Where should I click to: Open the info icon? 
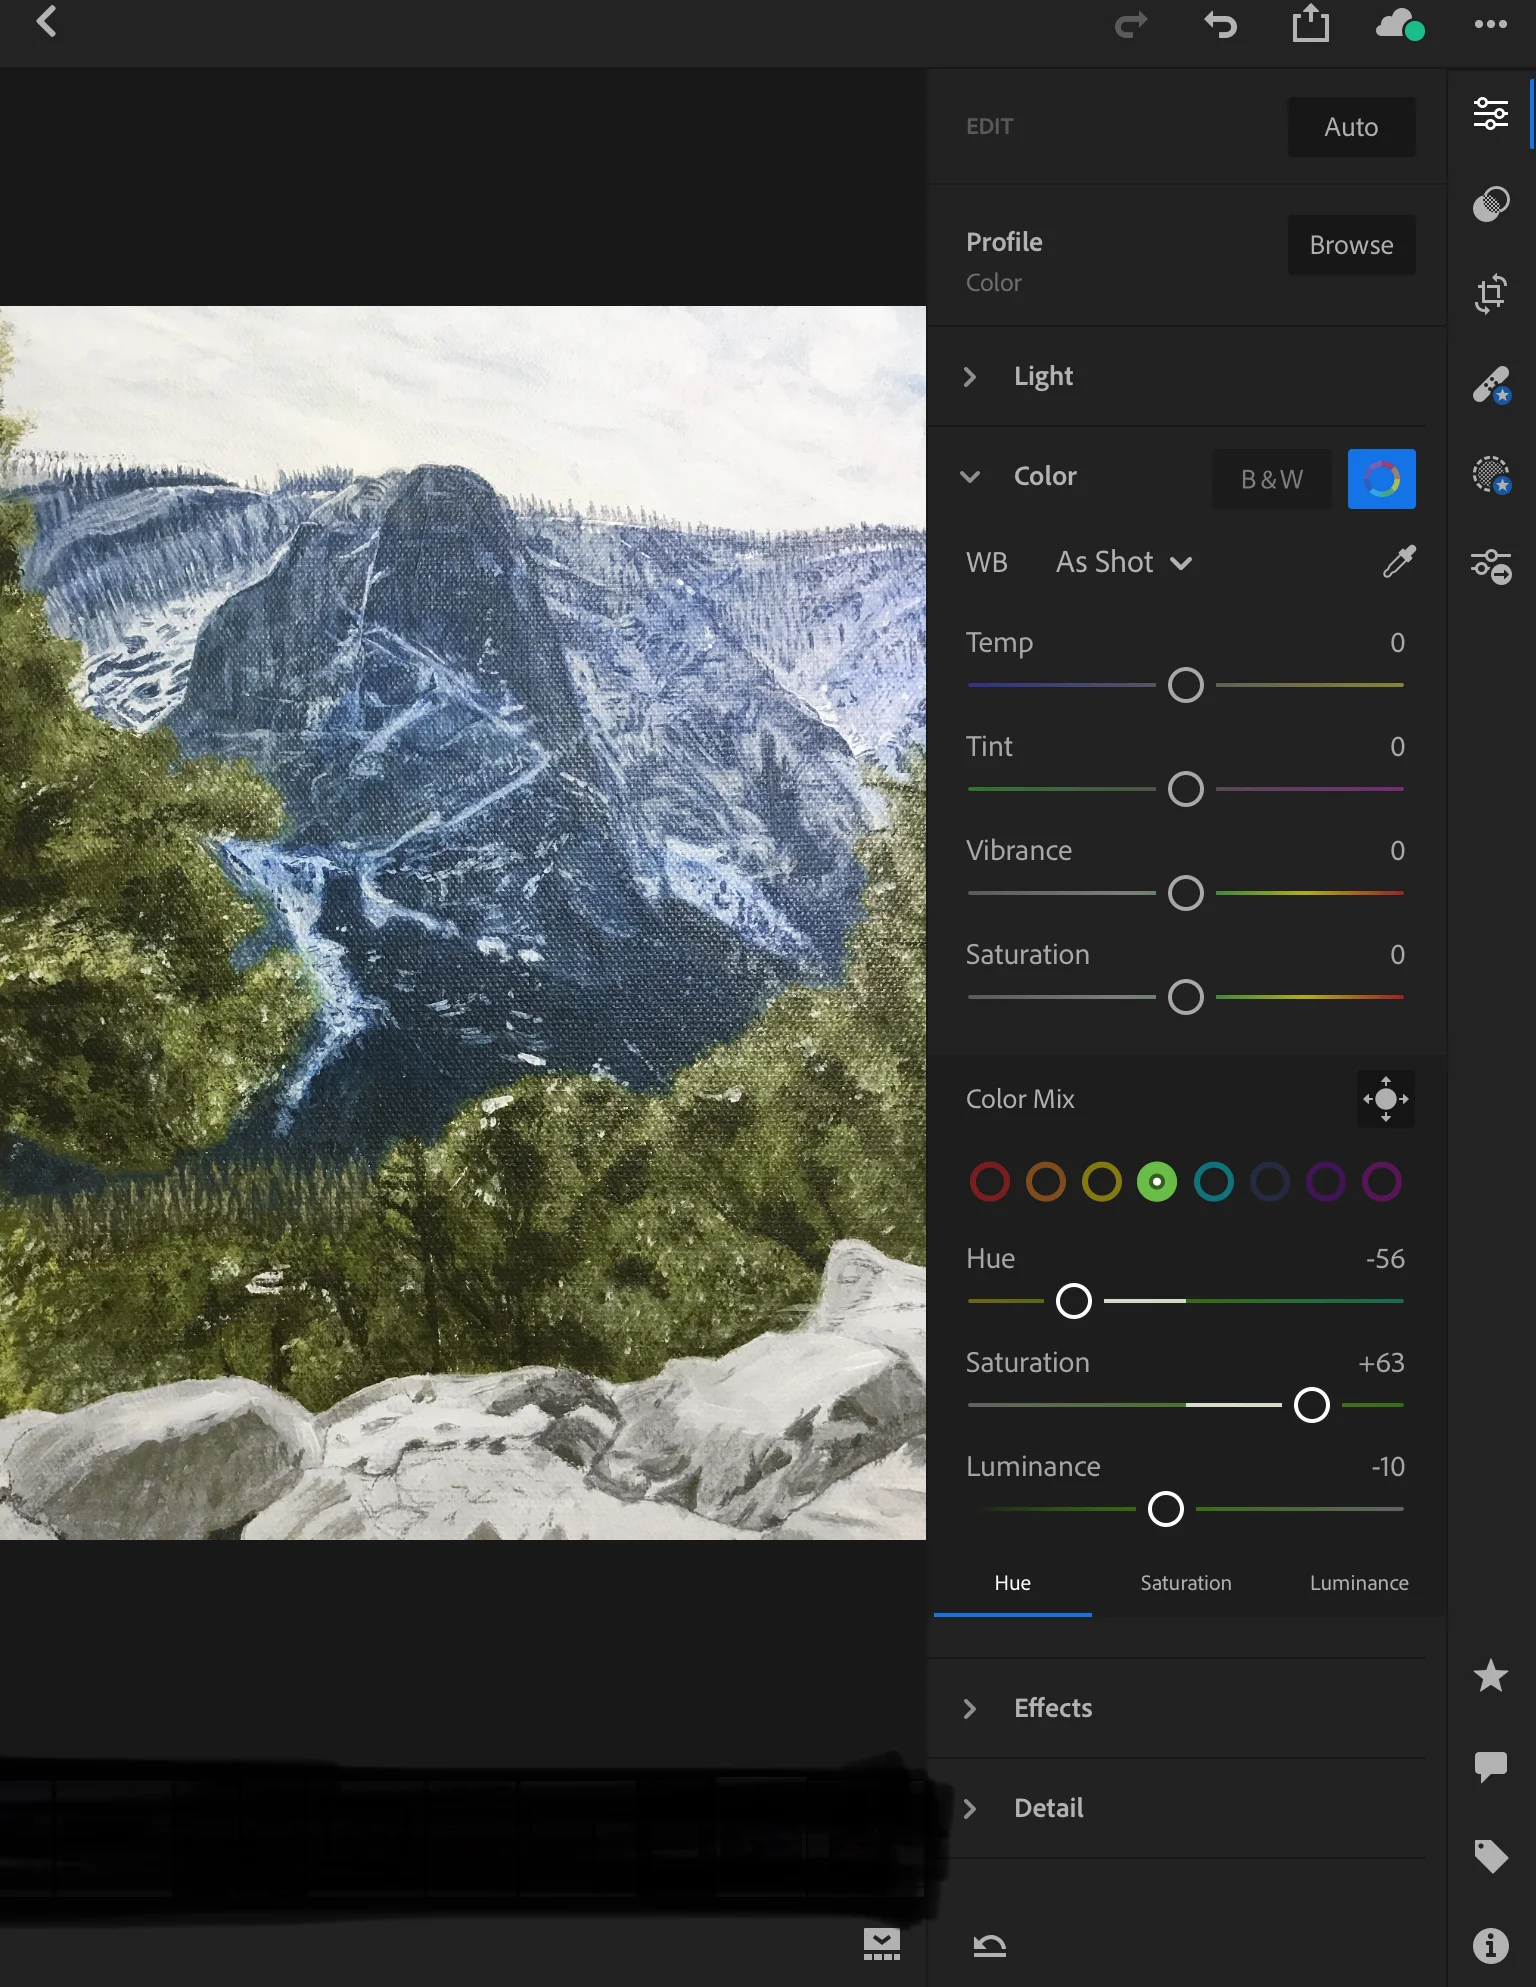click(x=1490, y=1945)
